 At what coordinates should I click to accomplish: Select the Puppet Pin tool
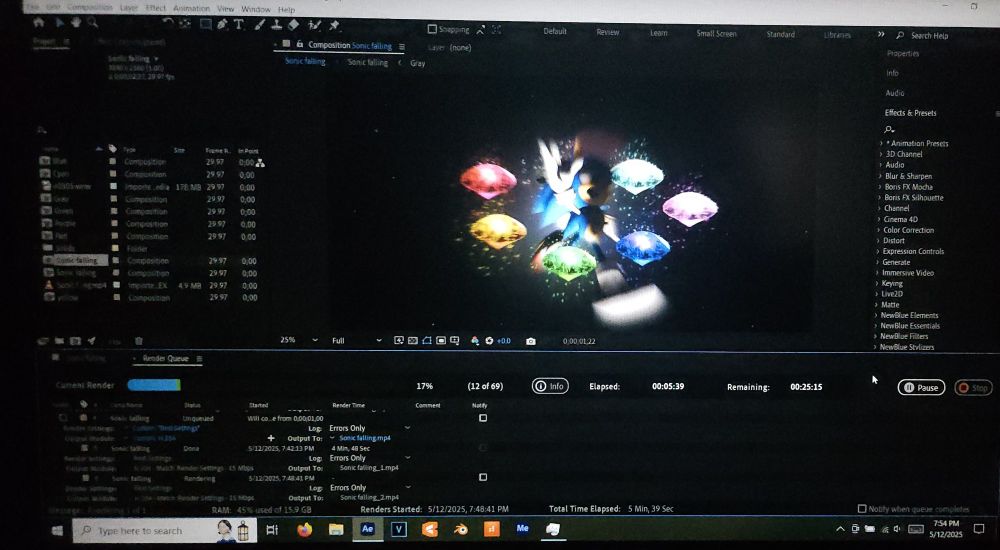click(334, 25)
